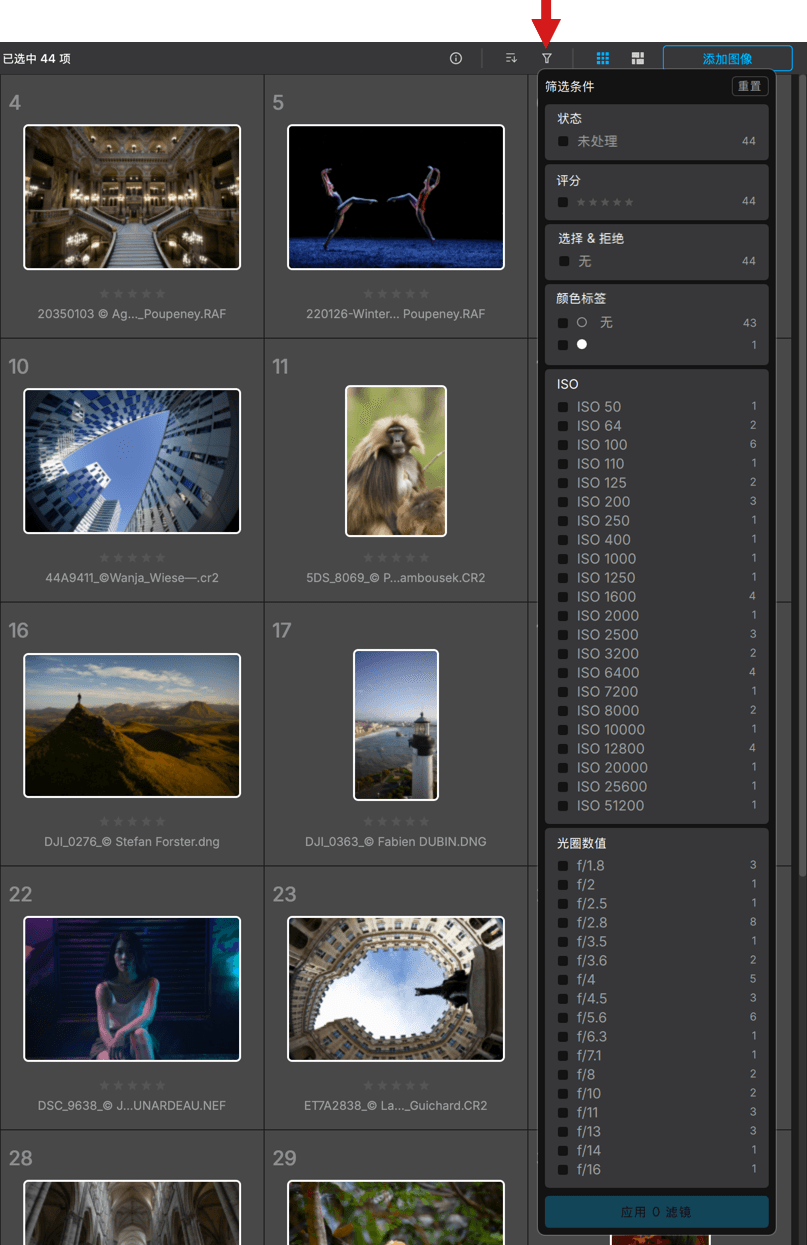The height and width of the screenshot is (1245, 807).
Task: Click the 添加图像 button
Action: point(727,58)
